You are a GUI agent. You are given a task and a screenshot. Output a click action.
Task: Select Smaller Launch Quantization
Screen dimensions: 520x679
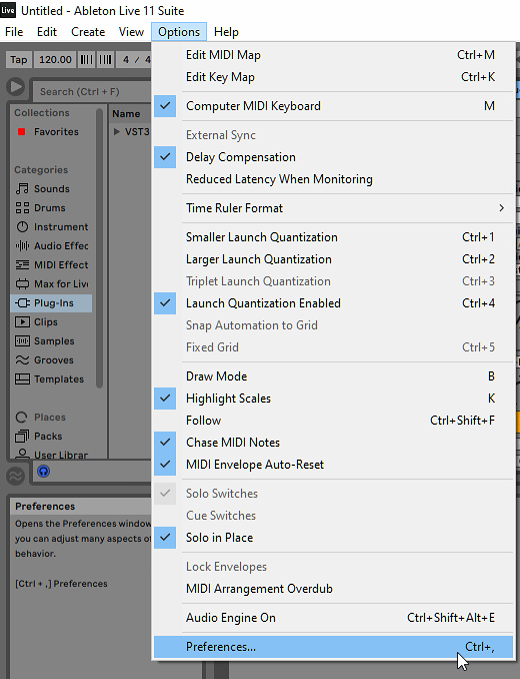(333, 237)
